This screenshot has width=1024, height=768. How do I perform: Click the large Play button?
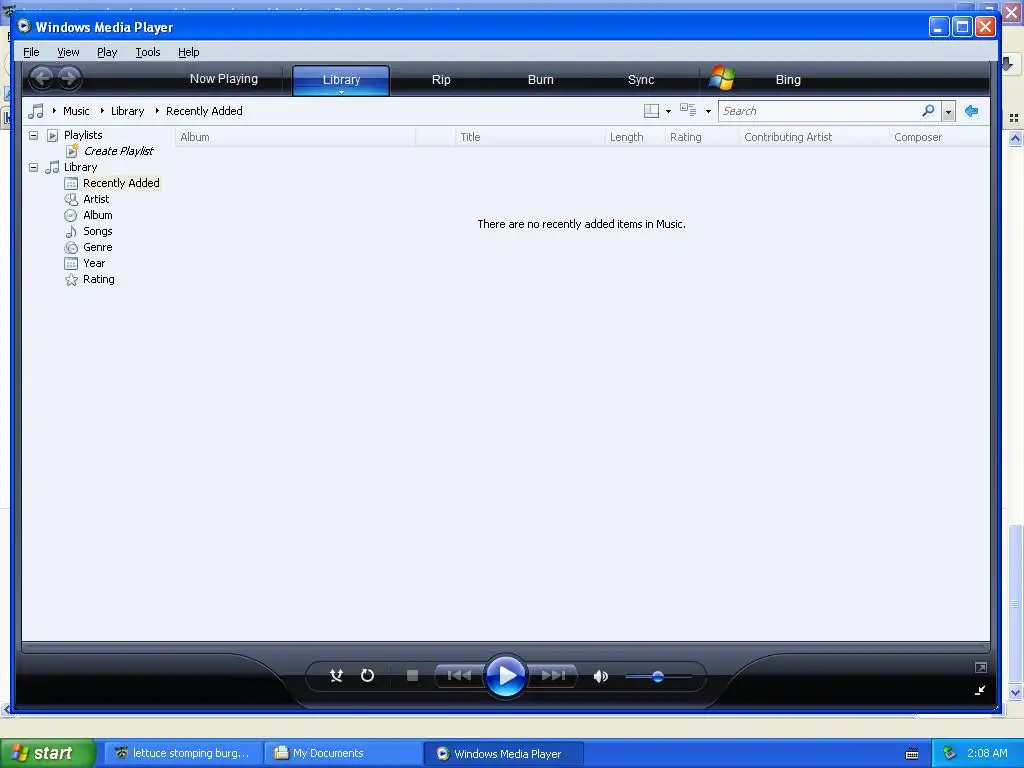coord(505,675)
